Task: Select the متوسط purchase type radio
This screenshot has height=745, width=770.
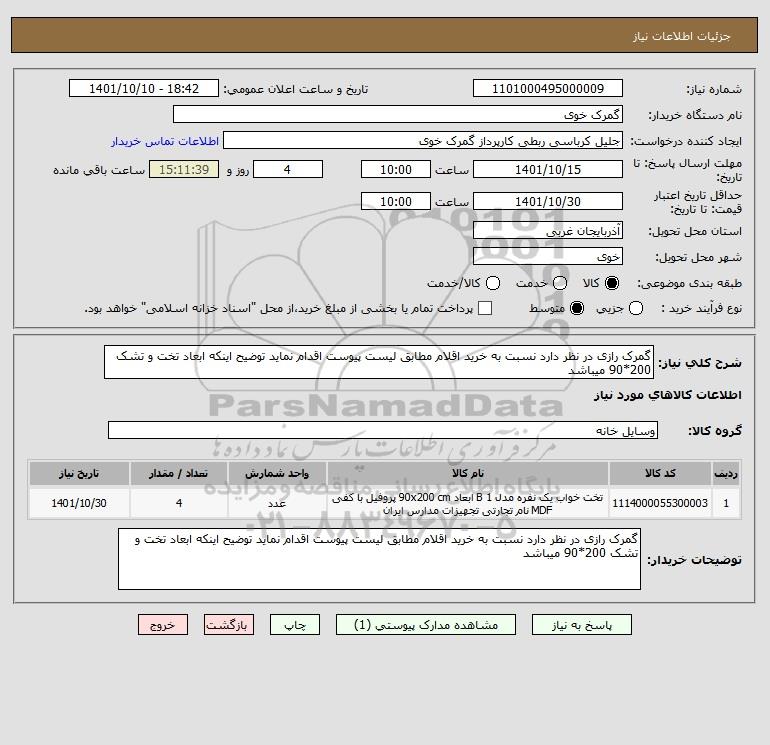Action: pyautogui.click(x=577, y=308)
